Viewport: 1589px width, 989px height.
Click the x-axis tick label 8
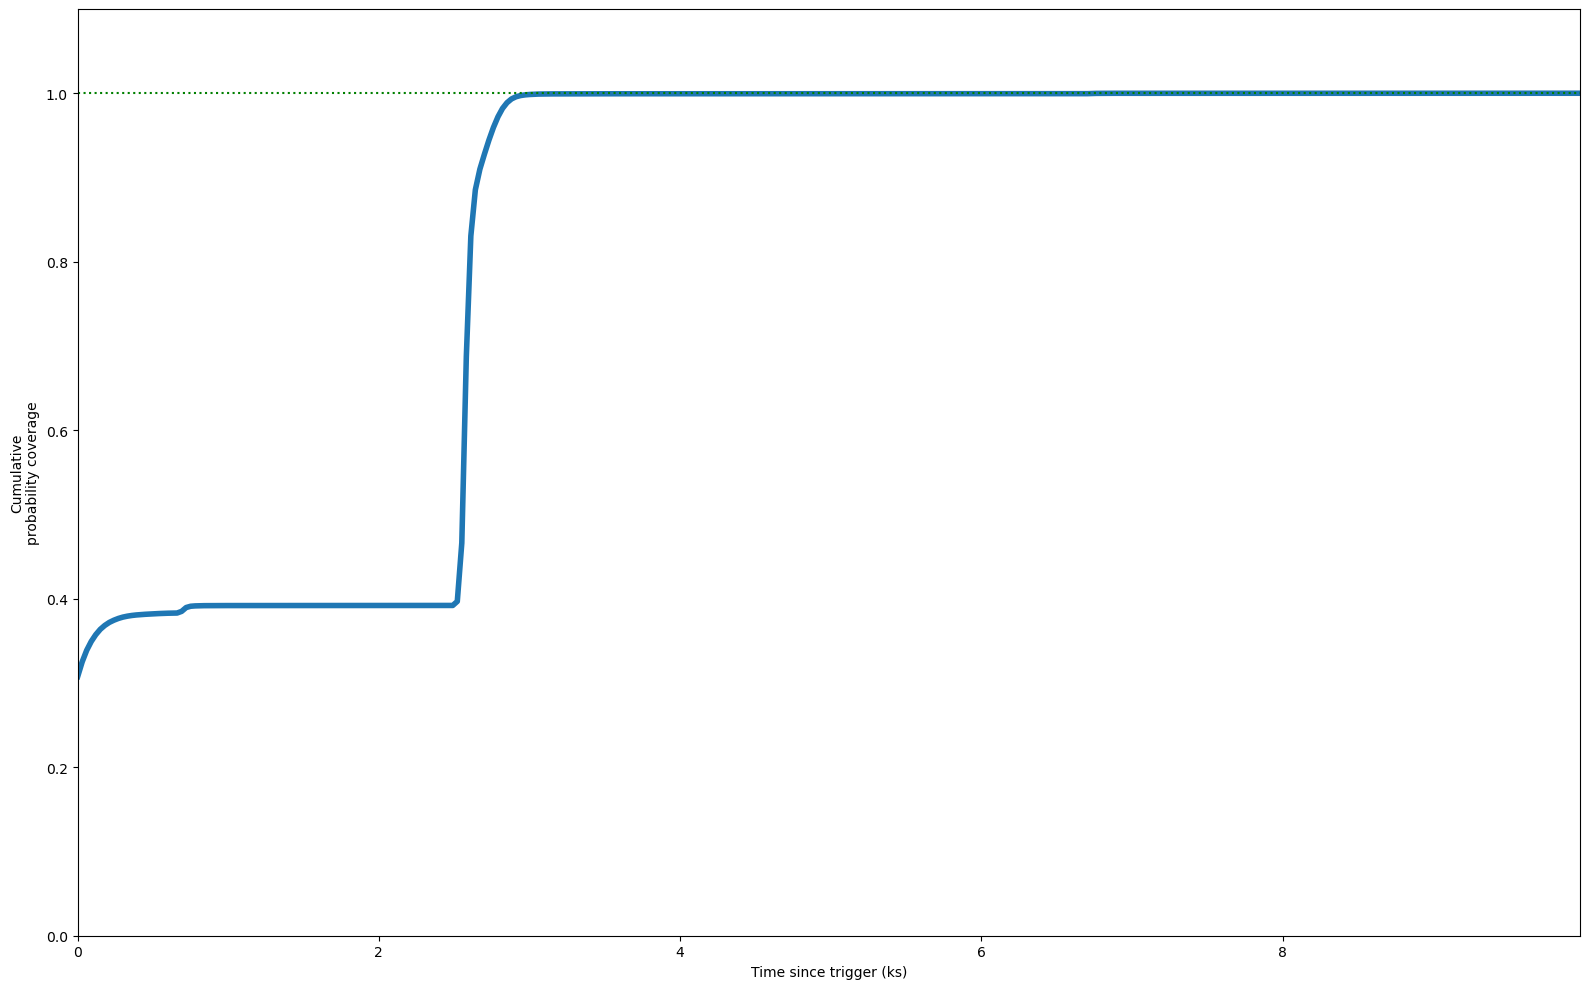pyautogui.click(x=1283, y=952)
